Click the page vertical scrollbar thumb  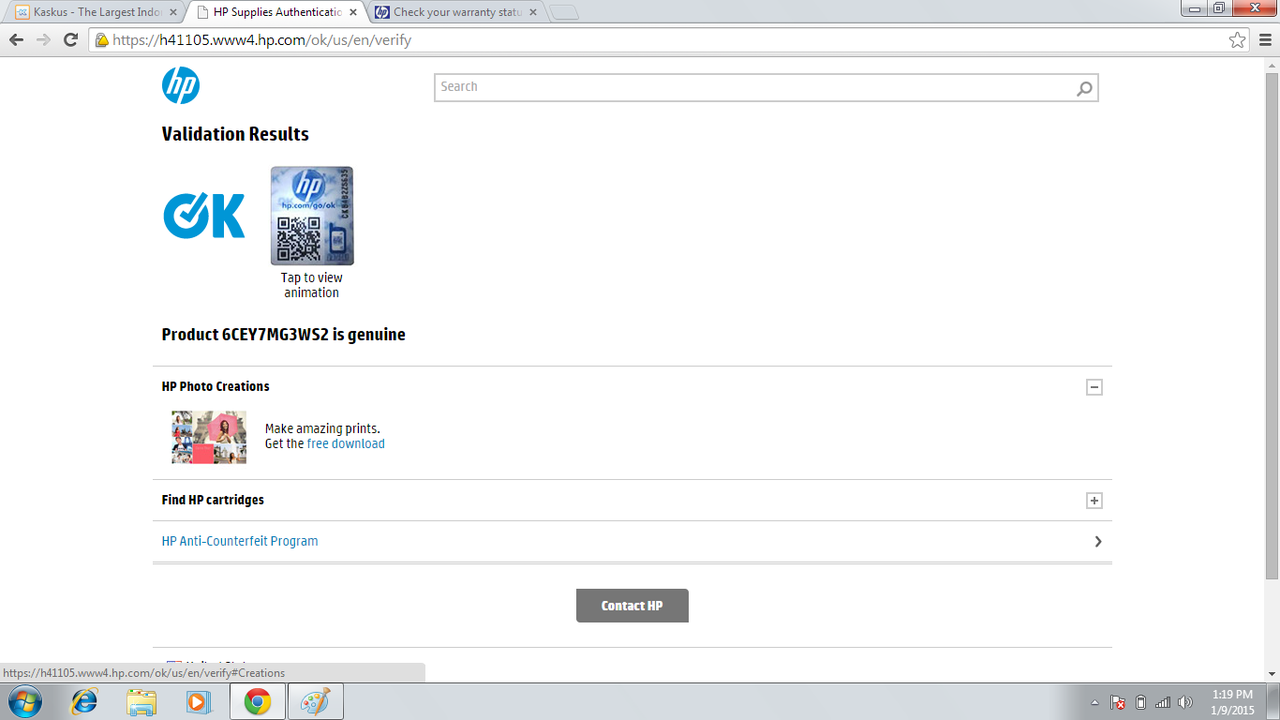(1272, 325)
